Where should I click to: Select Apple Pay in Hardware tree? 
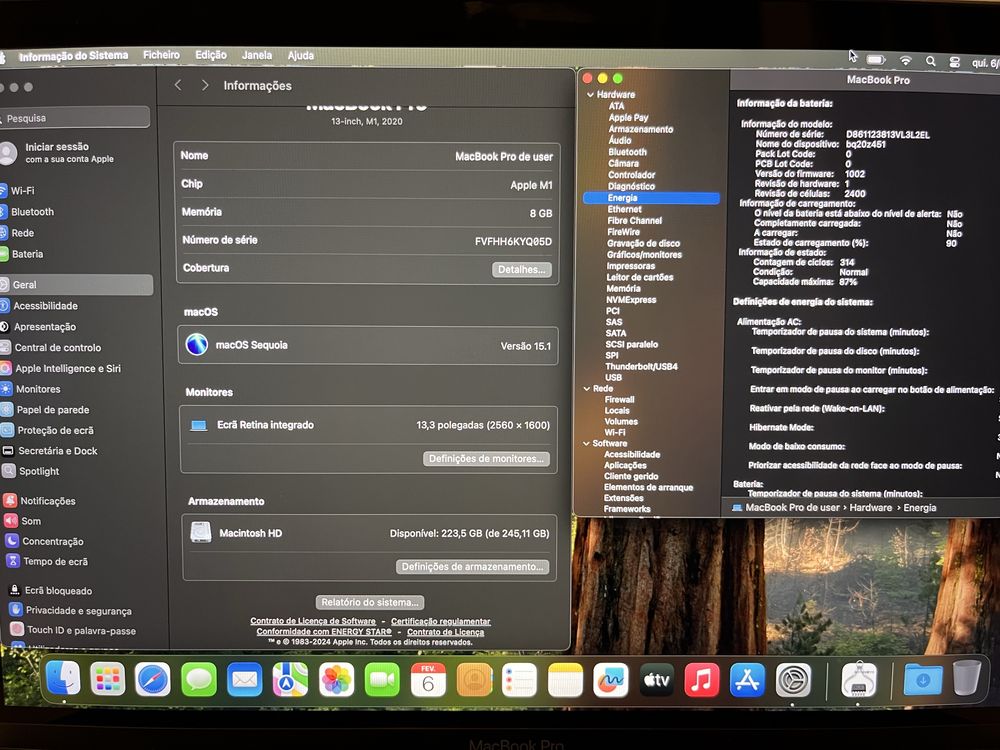pos(628,117)
